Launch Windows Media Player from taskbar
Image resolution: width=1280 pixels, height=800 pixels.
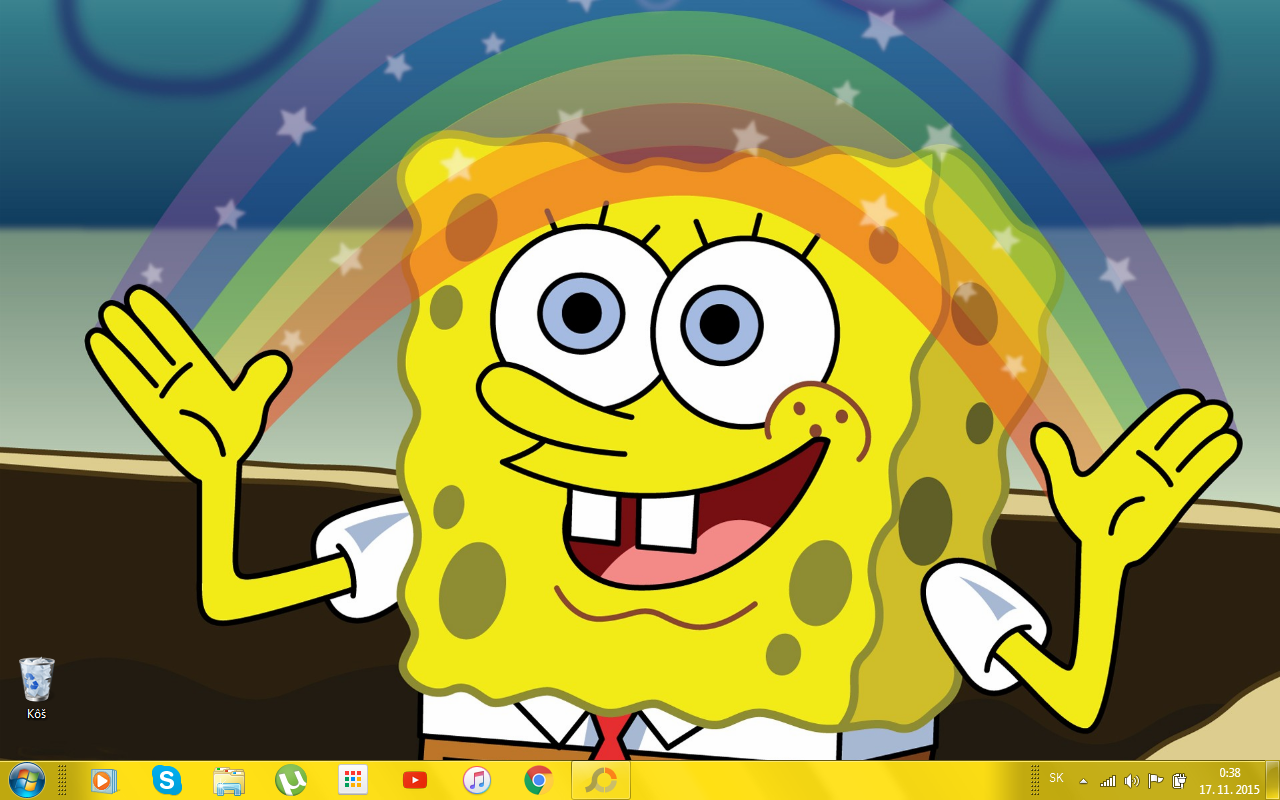point(104,780)
